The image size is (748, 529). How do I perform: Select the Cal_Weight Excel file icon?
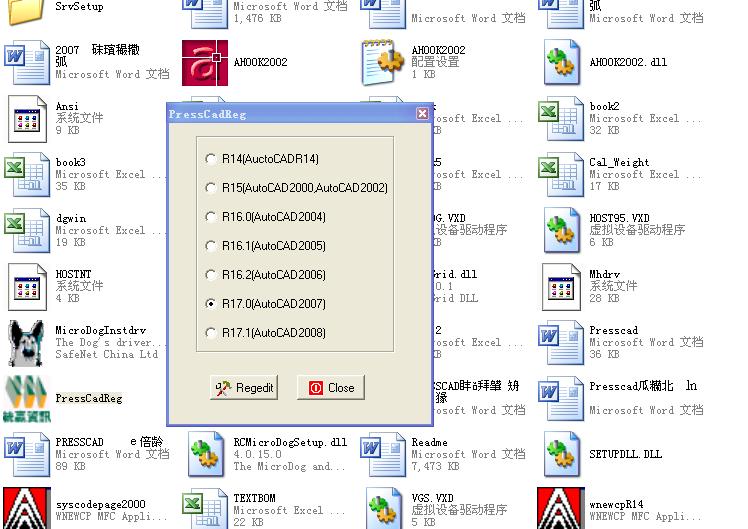[x=561, y=175]
